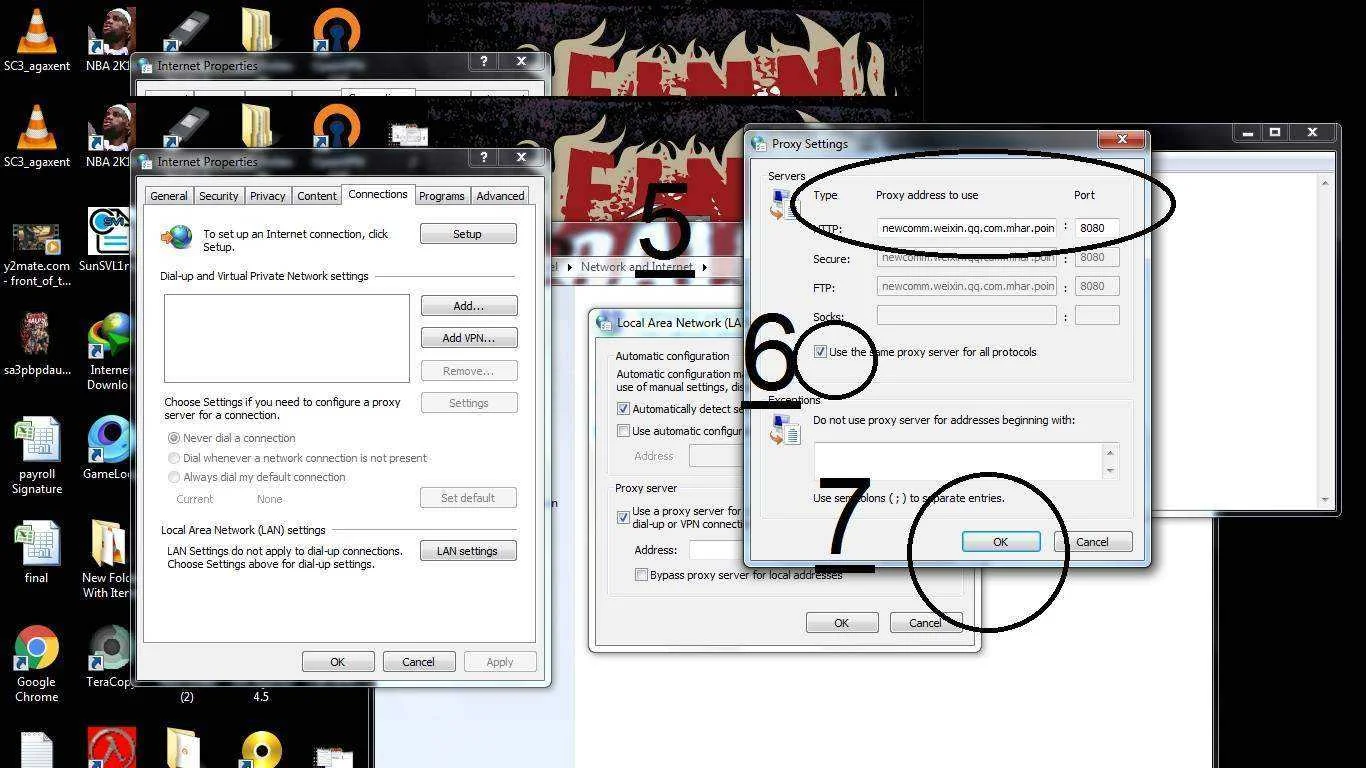Click the help question mark in Internet Properties
The width and height of the screenshot is (1366, 768).
484,157
